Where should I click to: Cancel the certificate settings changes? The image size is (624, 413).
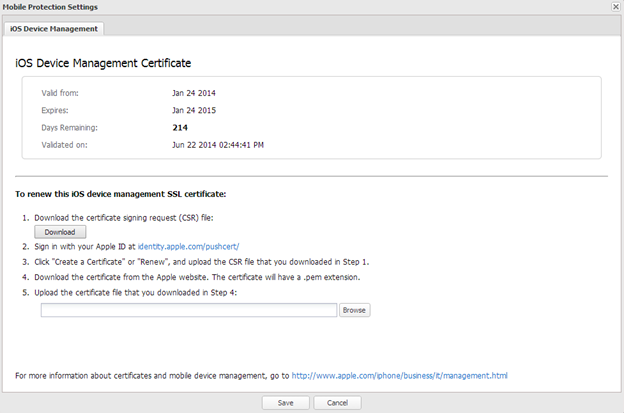337,402
